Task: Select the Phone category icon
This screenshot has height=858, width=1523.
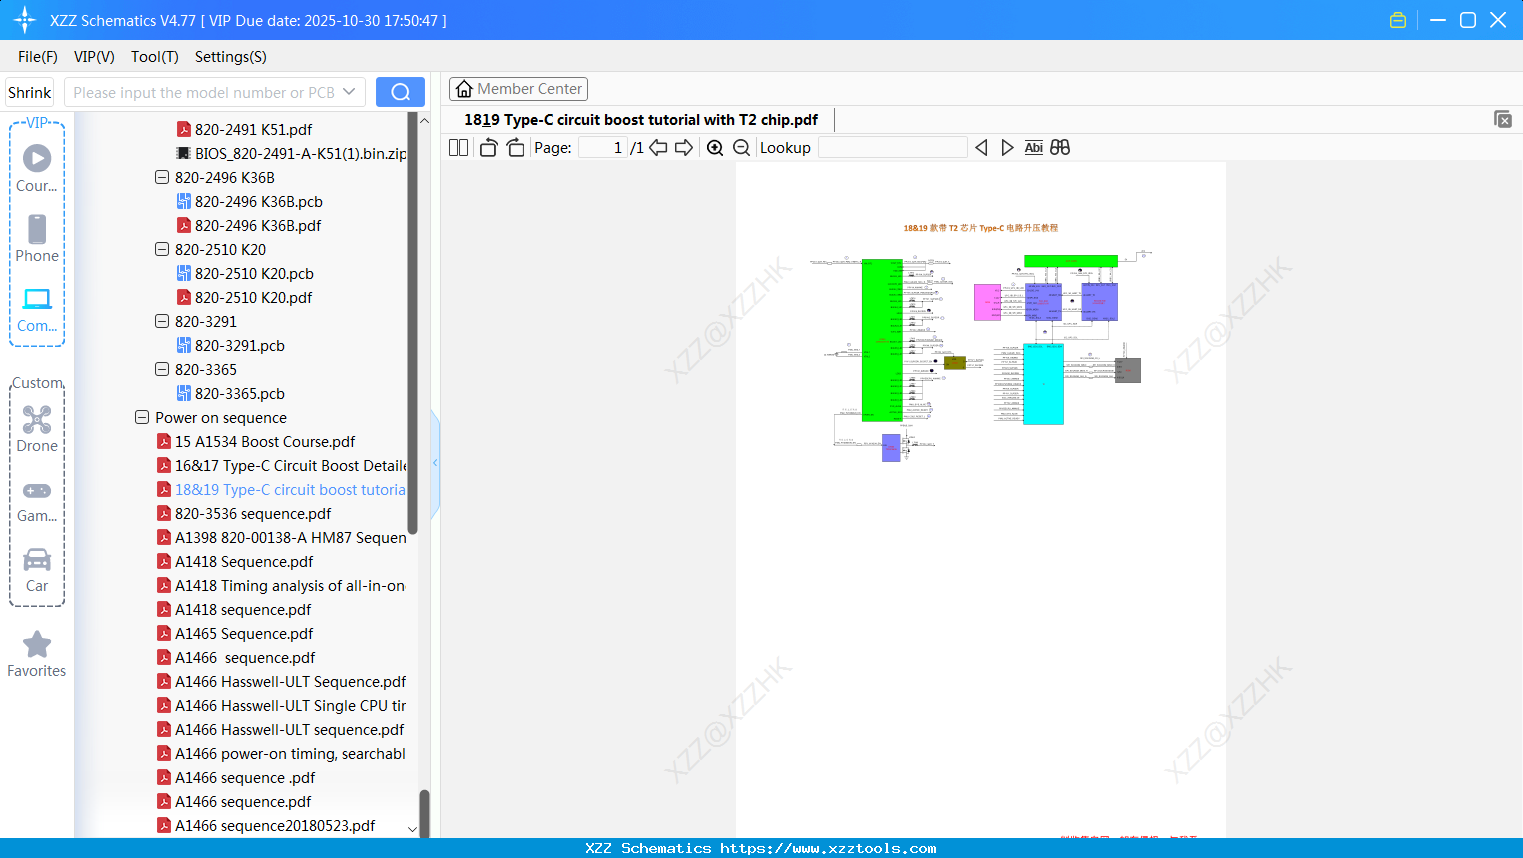Action: point(37,239)
